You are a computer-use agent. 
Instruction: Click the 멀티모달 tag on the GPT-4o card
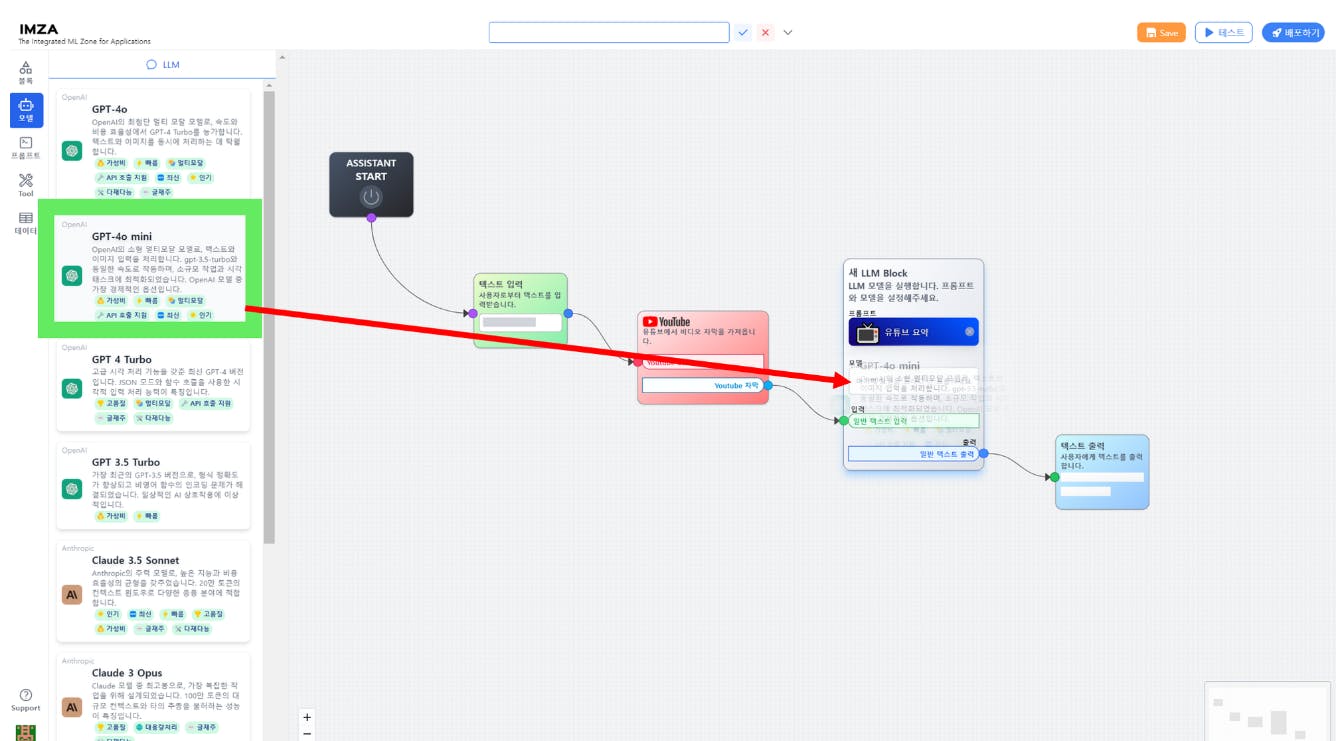coord(185,162)
